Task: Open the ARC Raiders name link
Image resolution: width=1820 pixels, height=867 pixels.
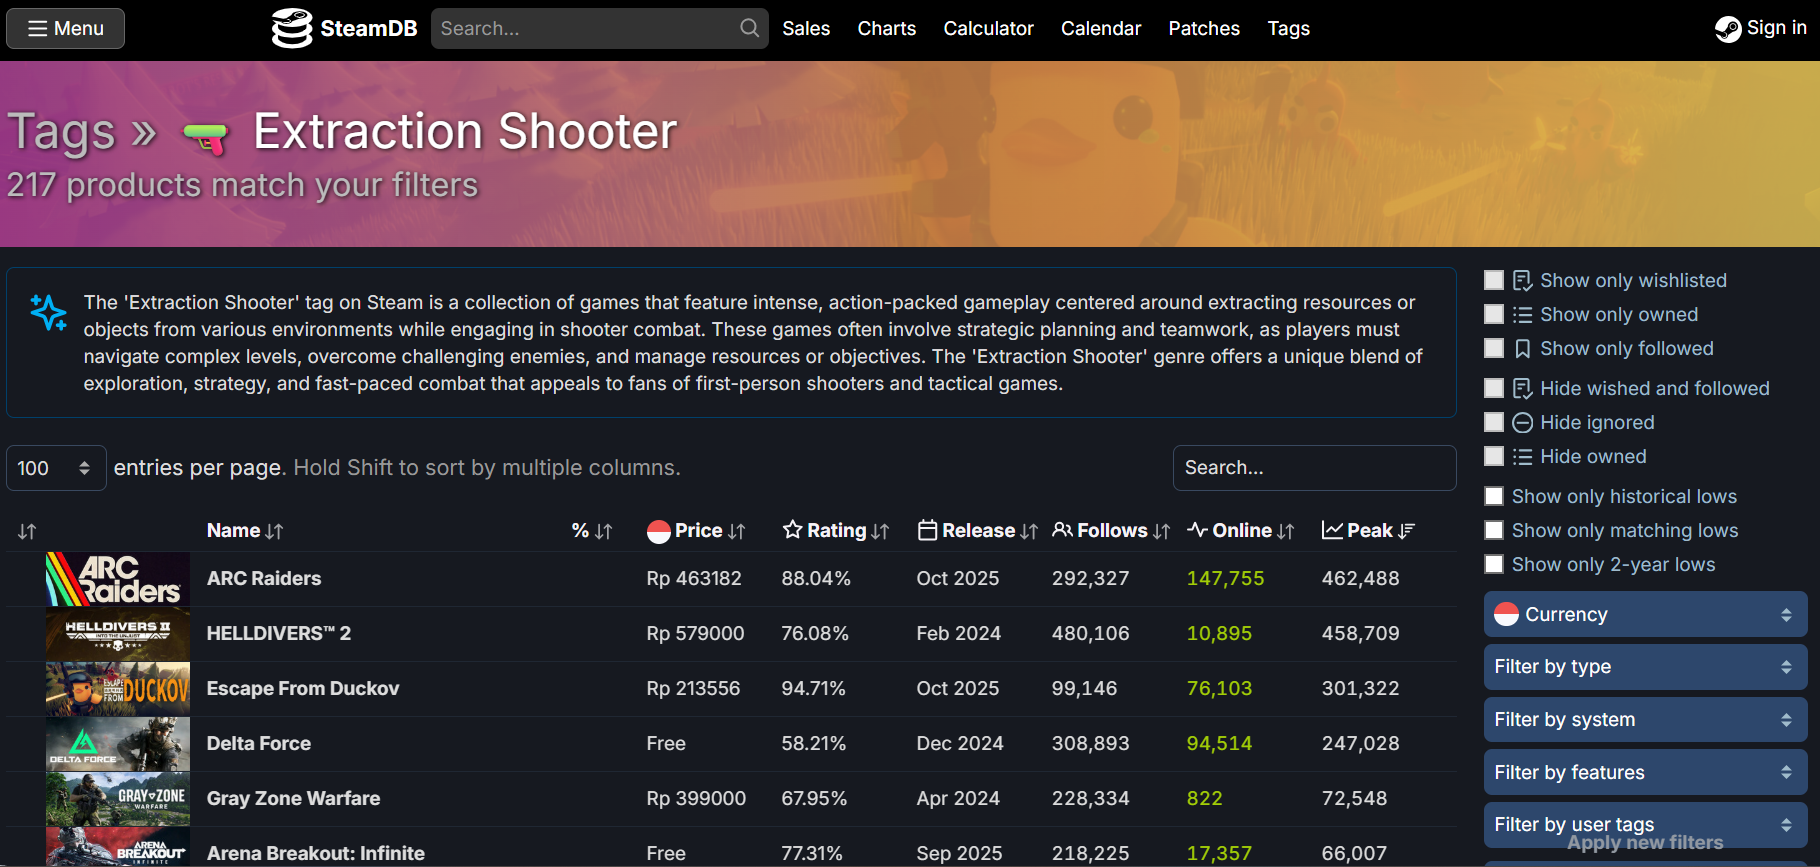Action: pos(264,579)
